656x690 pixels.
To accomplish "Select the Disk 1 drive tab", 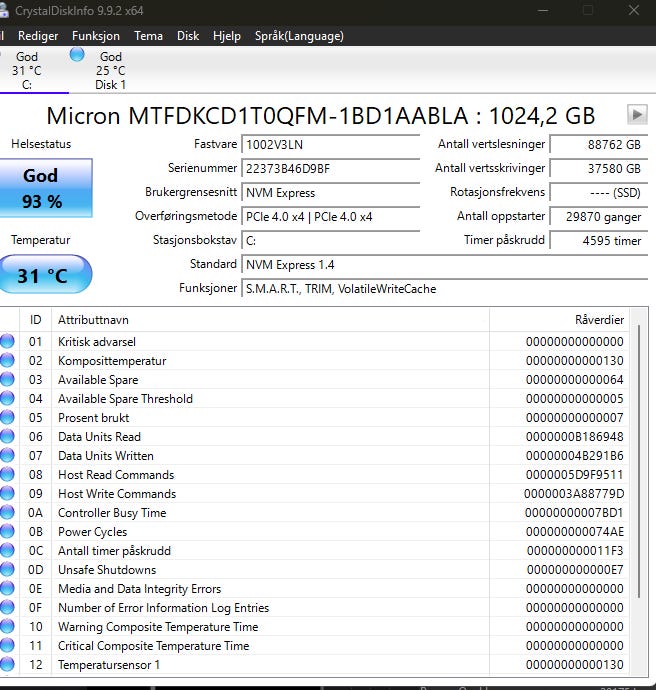I will (110, 70).
